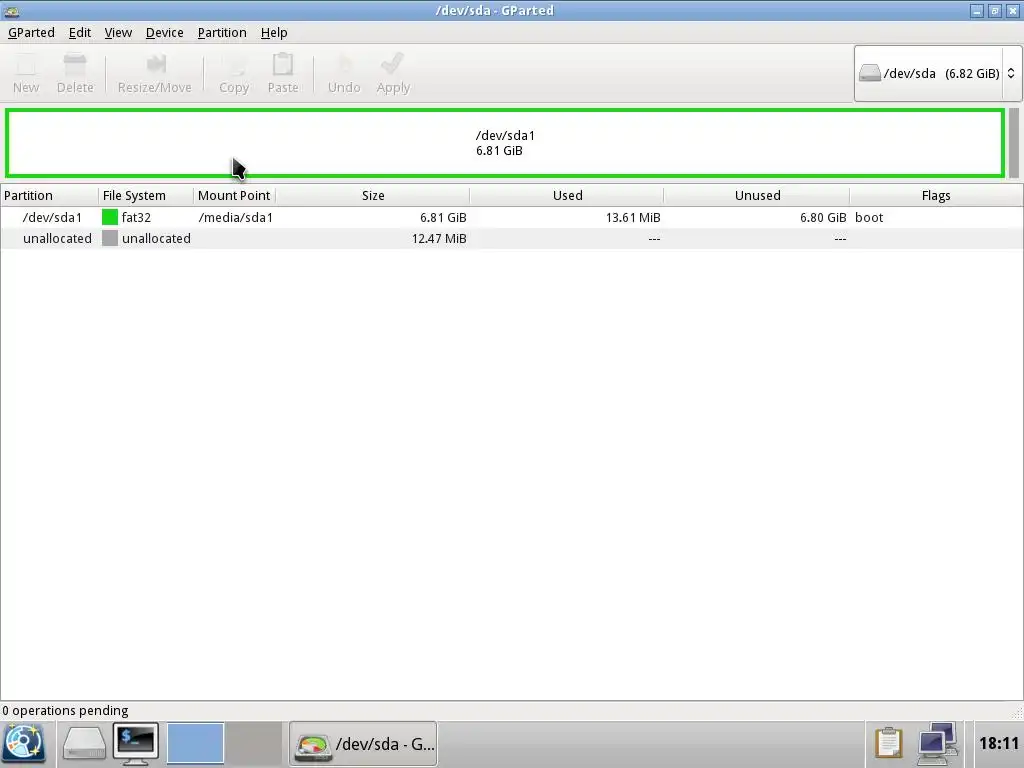Viewport: 1024px width, 768px height.
Task: Click the hard disk icon in device selector
Action: pos(869,73)
